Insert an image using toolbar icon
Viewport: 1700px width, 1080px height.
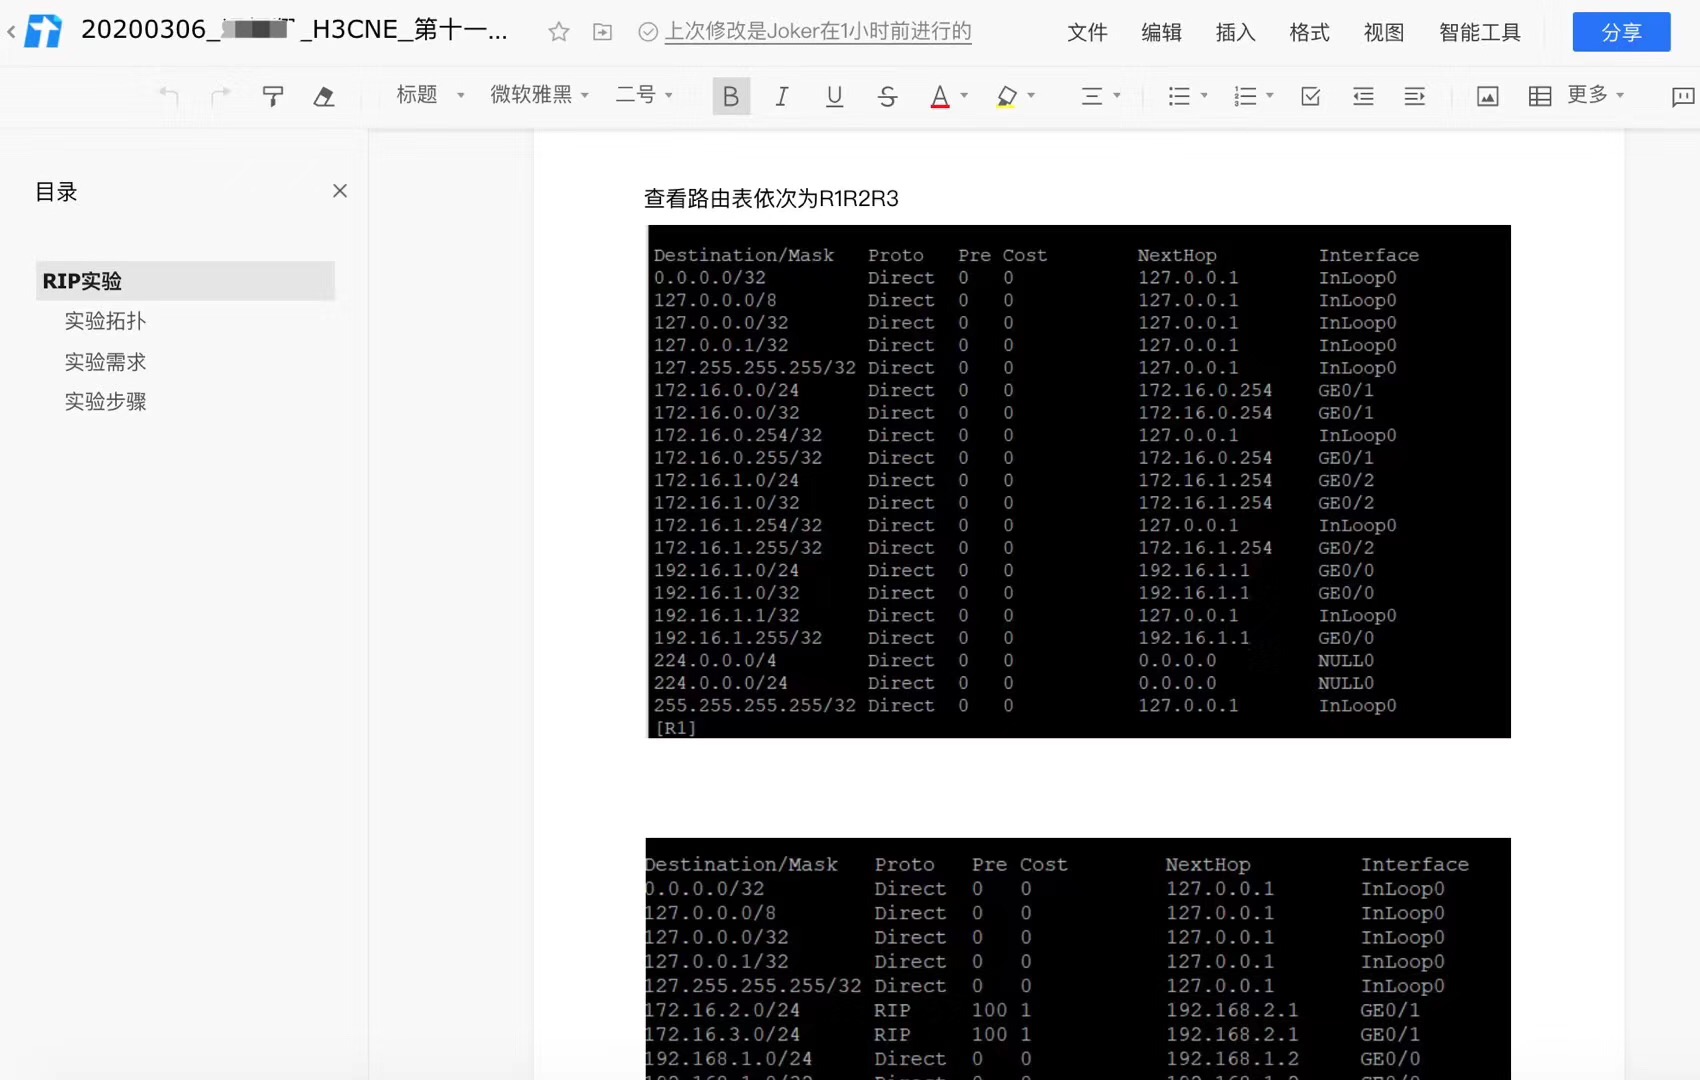point(1487,96)
